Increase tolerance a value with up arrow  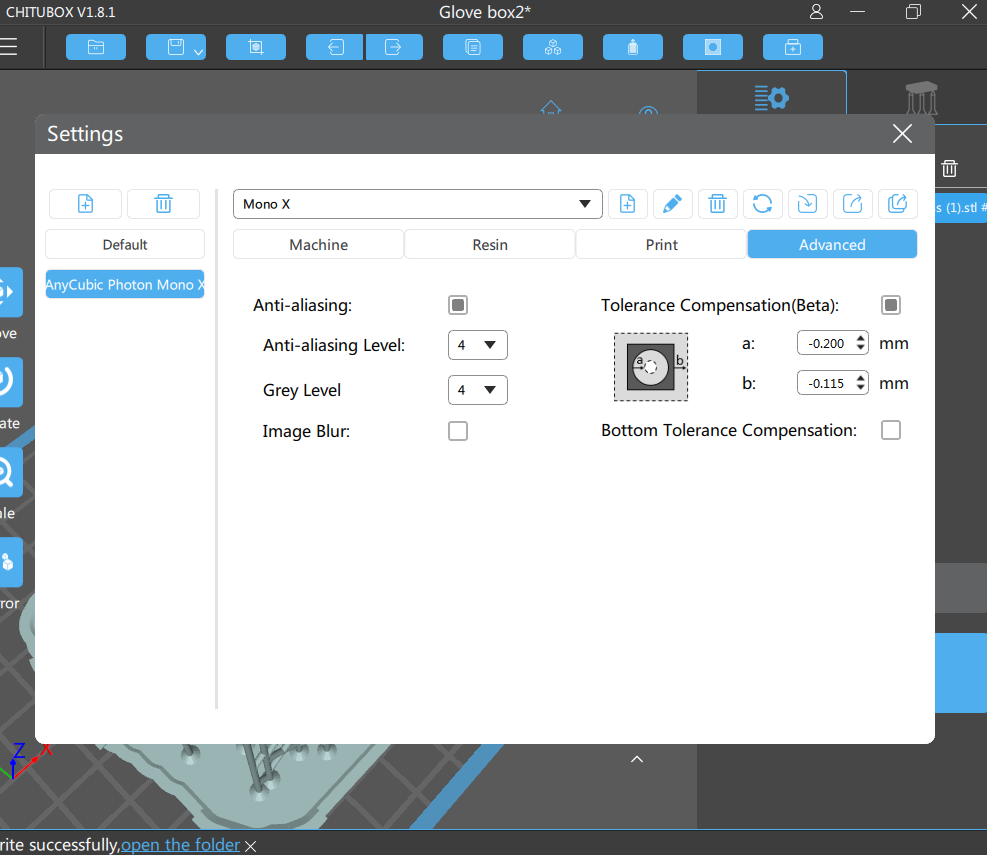click(860, 339)
